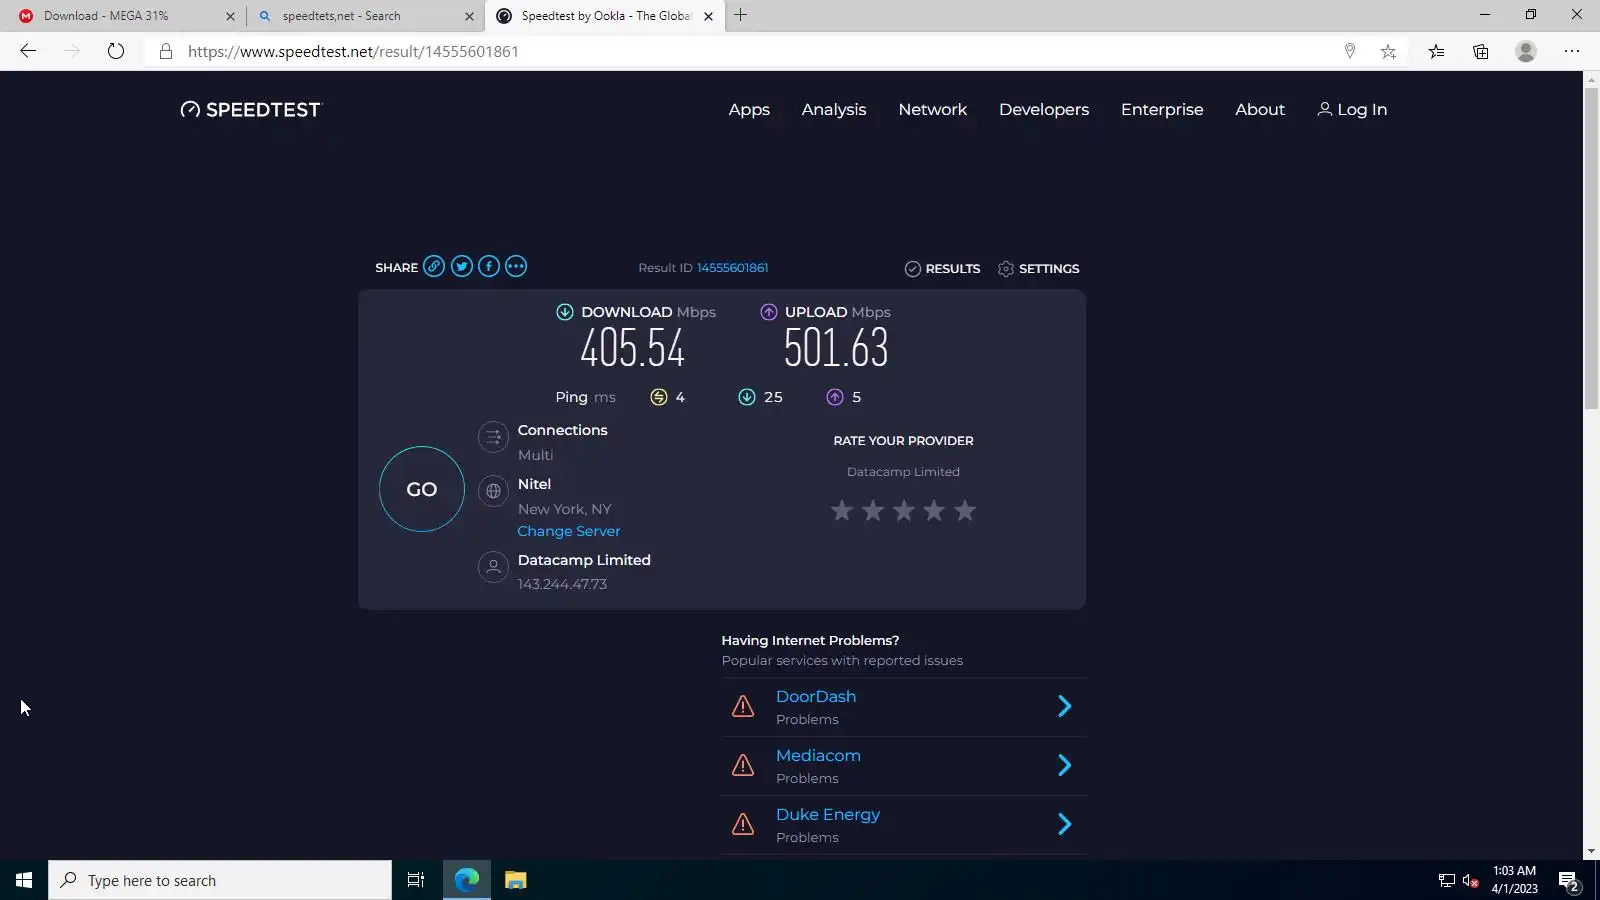Open the Apps nav menu
The width and height of the screenshot is (1600, 900).
[x=749, y=110]
